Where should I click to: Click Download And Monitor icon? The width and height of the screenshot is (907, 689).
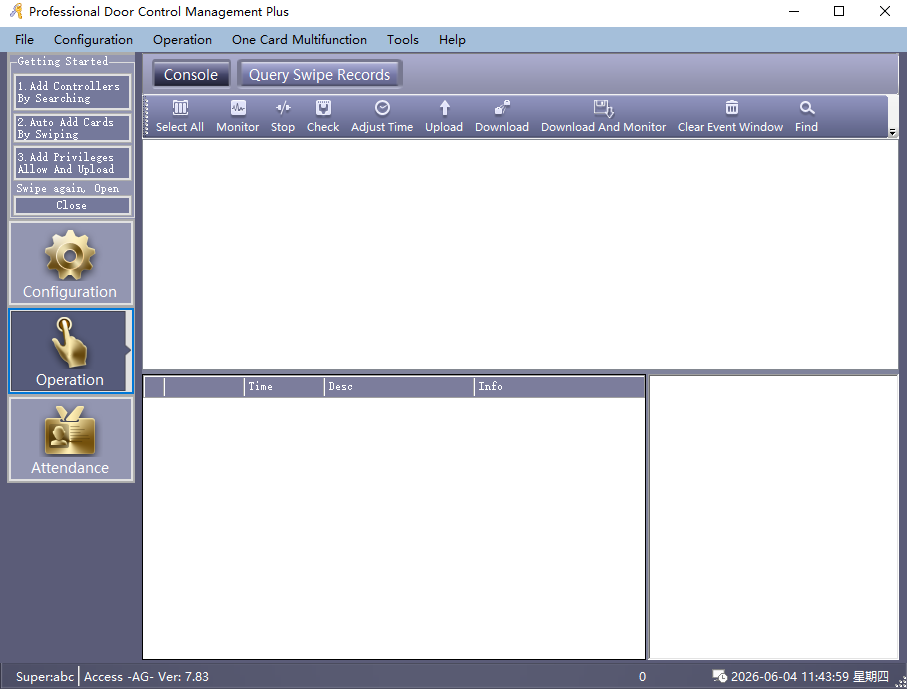pyautogui.click(x=603, y=108)
